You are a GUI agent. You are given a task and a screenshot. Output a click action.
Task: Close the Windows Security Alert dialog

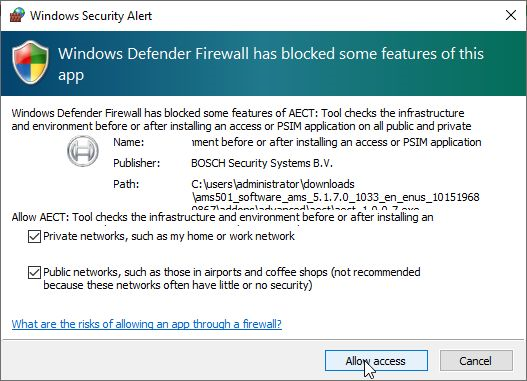click(511, 15)
